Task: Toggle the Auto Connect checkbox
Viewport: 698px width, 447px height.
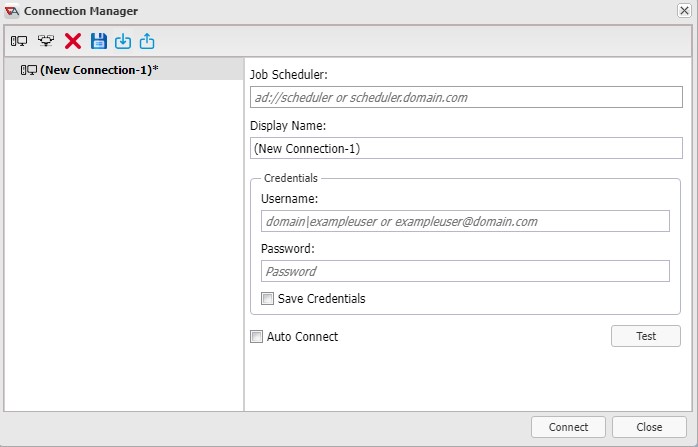Action: click(x=256, y=336)
